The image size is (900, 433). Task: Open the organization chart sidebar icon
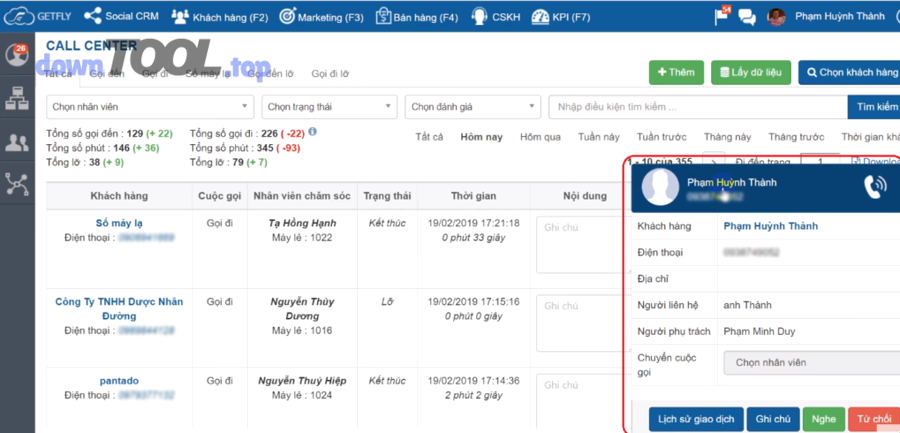(x=17, y=98)
